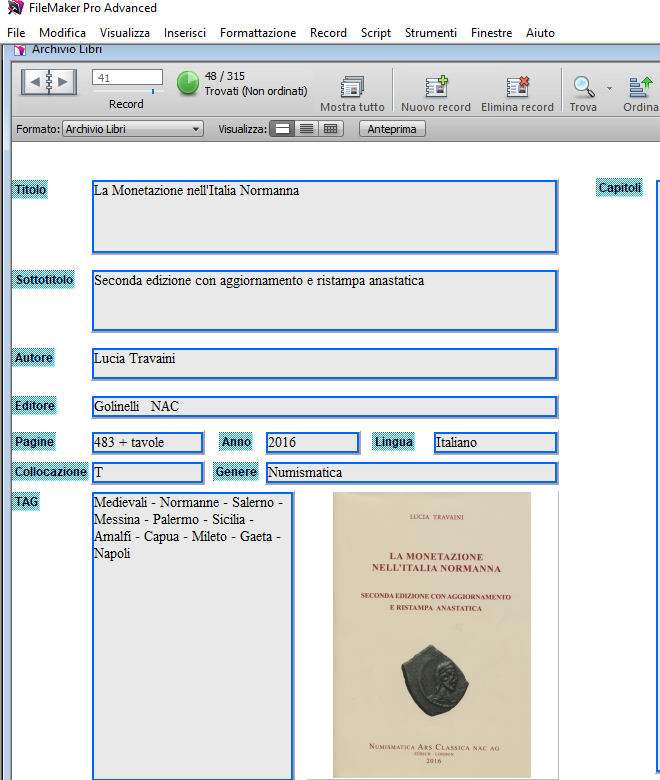This screenshot has width=660, height=780.
Task: Create a record with Nuovo record icon
Action: 436,87
